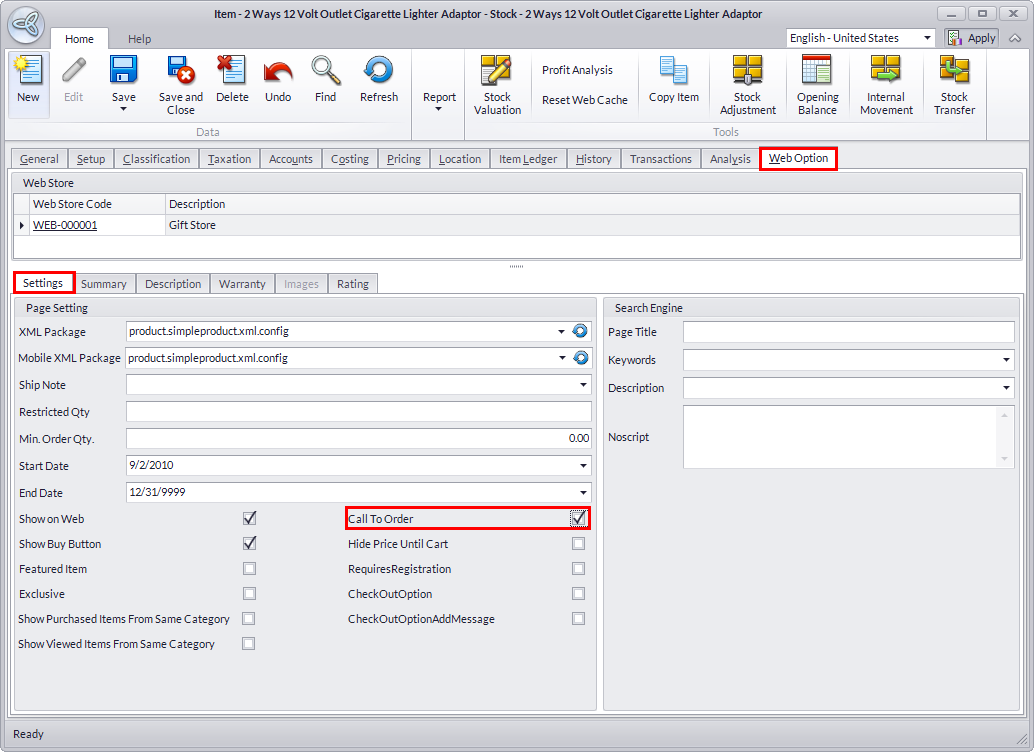The width and height of the screenshot is (1034, 752).
Task: Open the Warranty sub-tab
Action: click(x=242, y=284)
